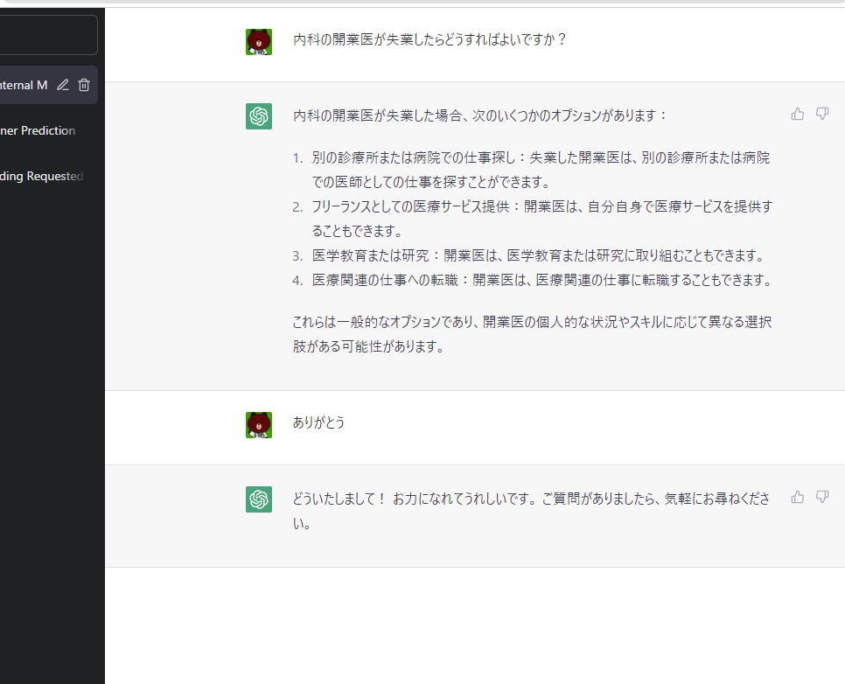Viewport: 845px width, 684px height.
Task: Click the question text 内科の開業医が失業したら
Action: coord(430,40)
